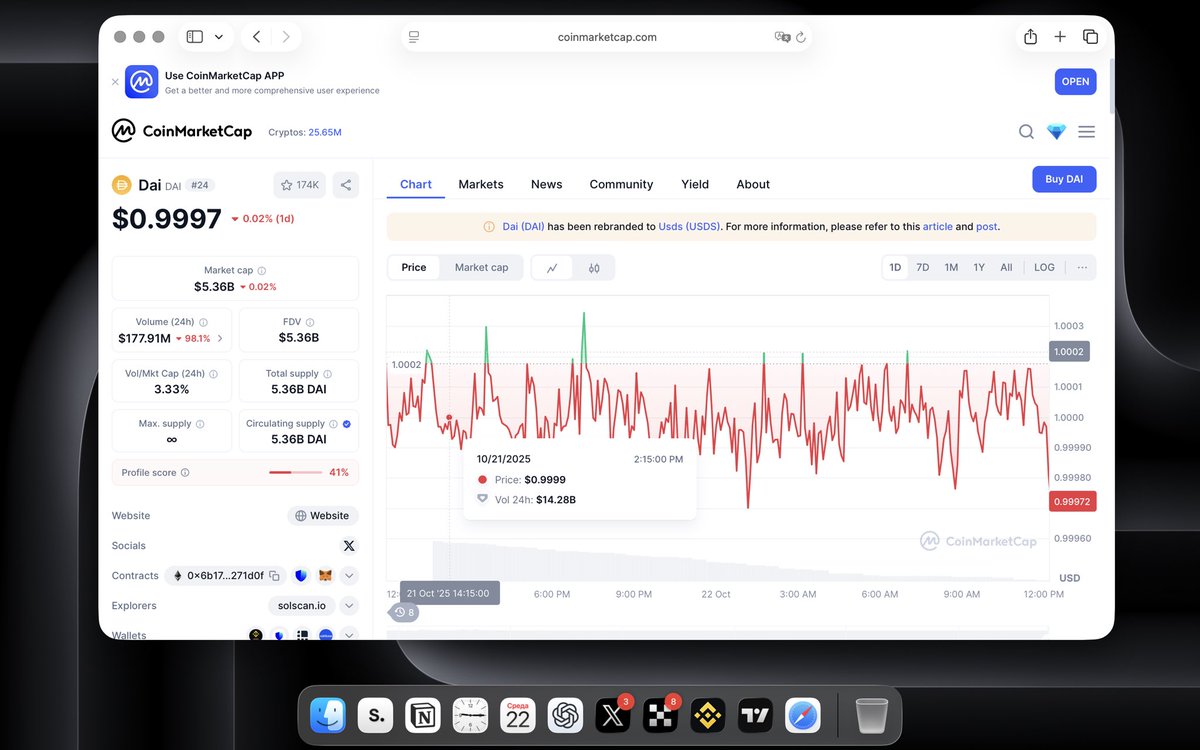This screenshot has height=750, width=1200.
Task: Add Dai to watchlist with star 174K
Action: tap(299, 185)
